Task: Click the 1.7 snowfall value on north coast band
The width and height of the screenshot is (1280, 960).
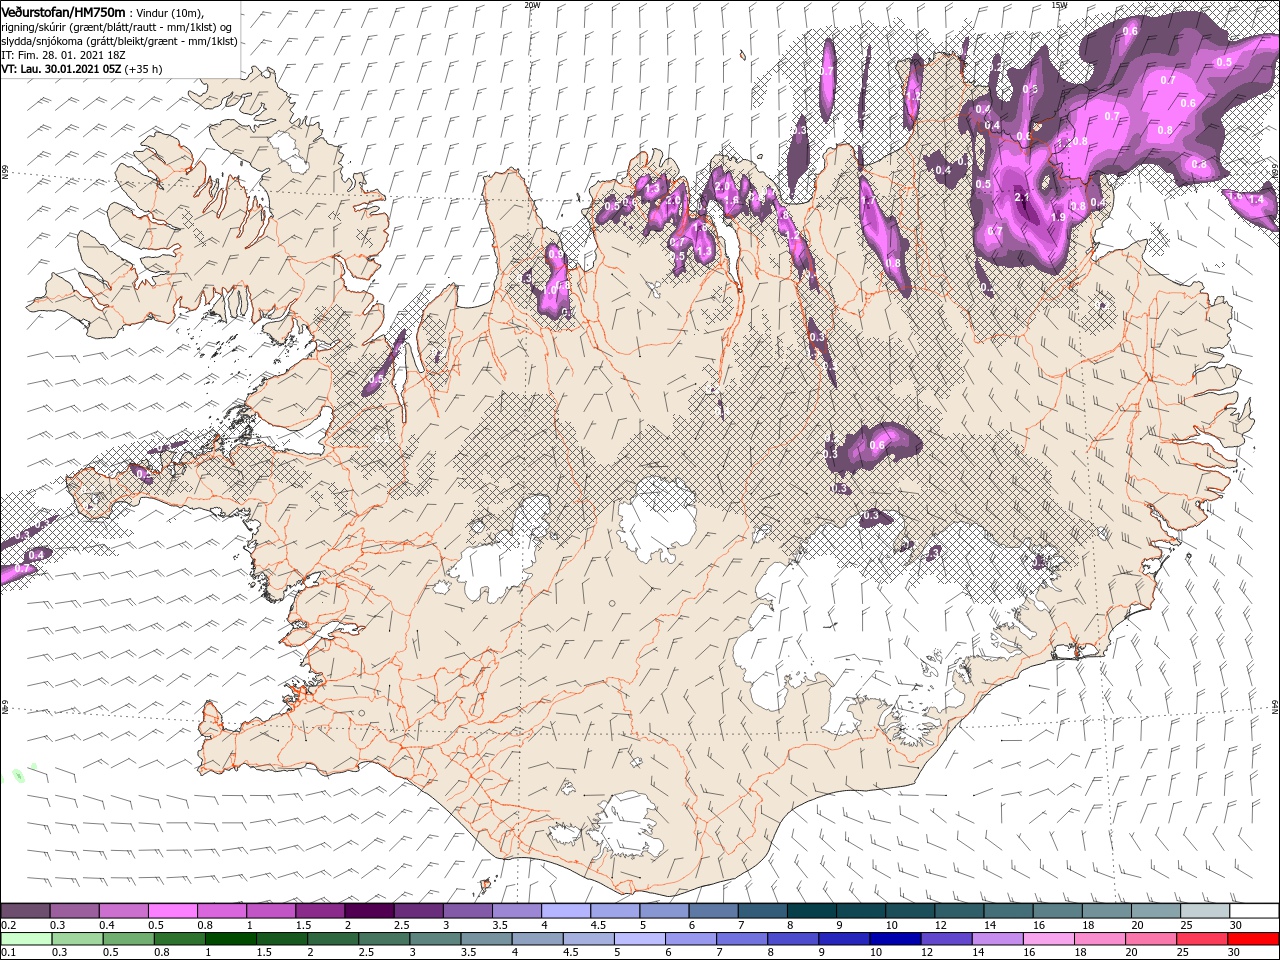Action: [x=868, y=201]
